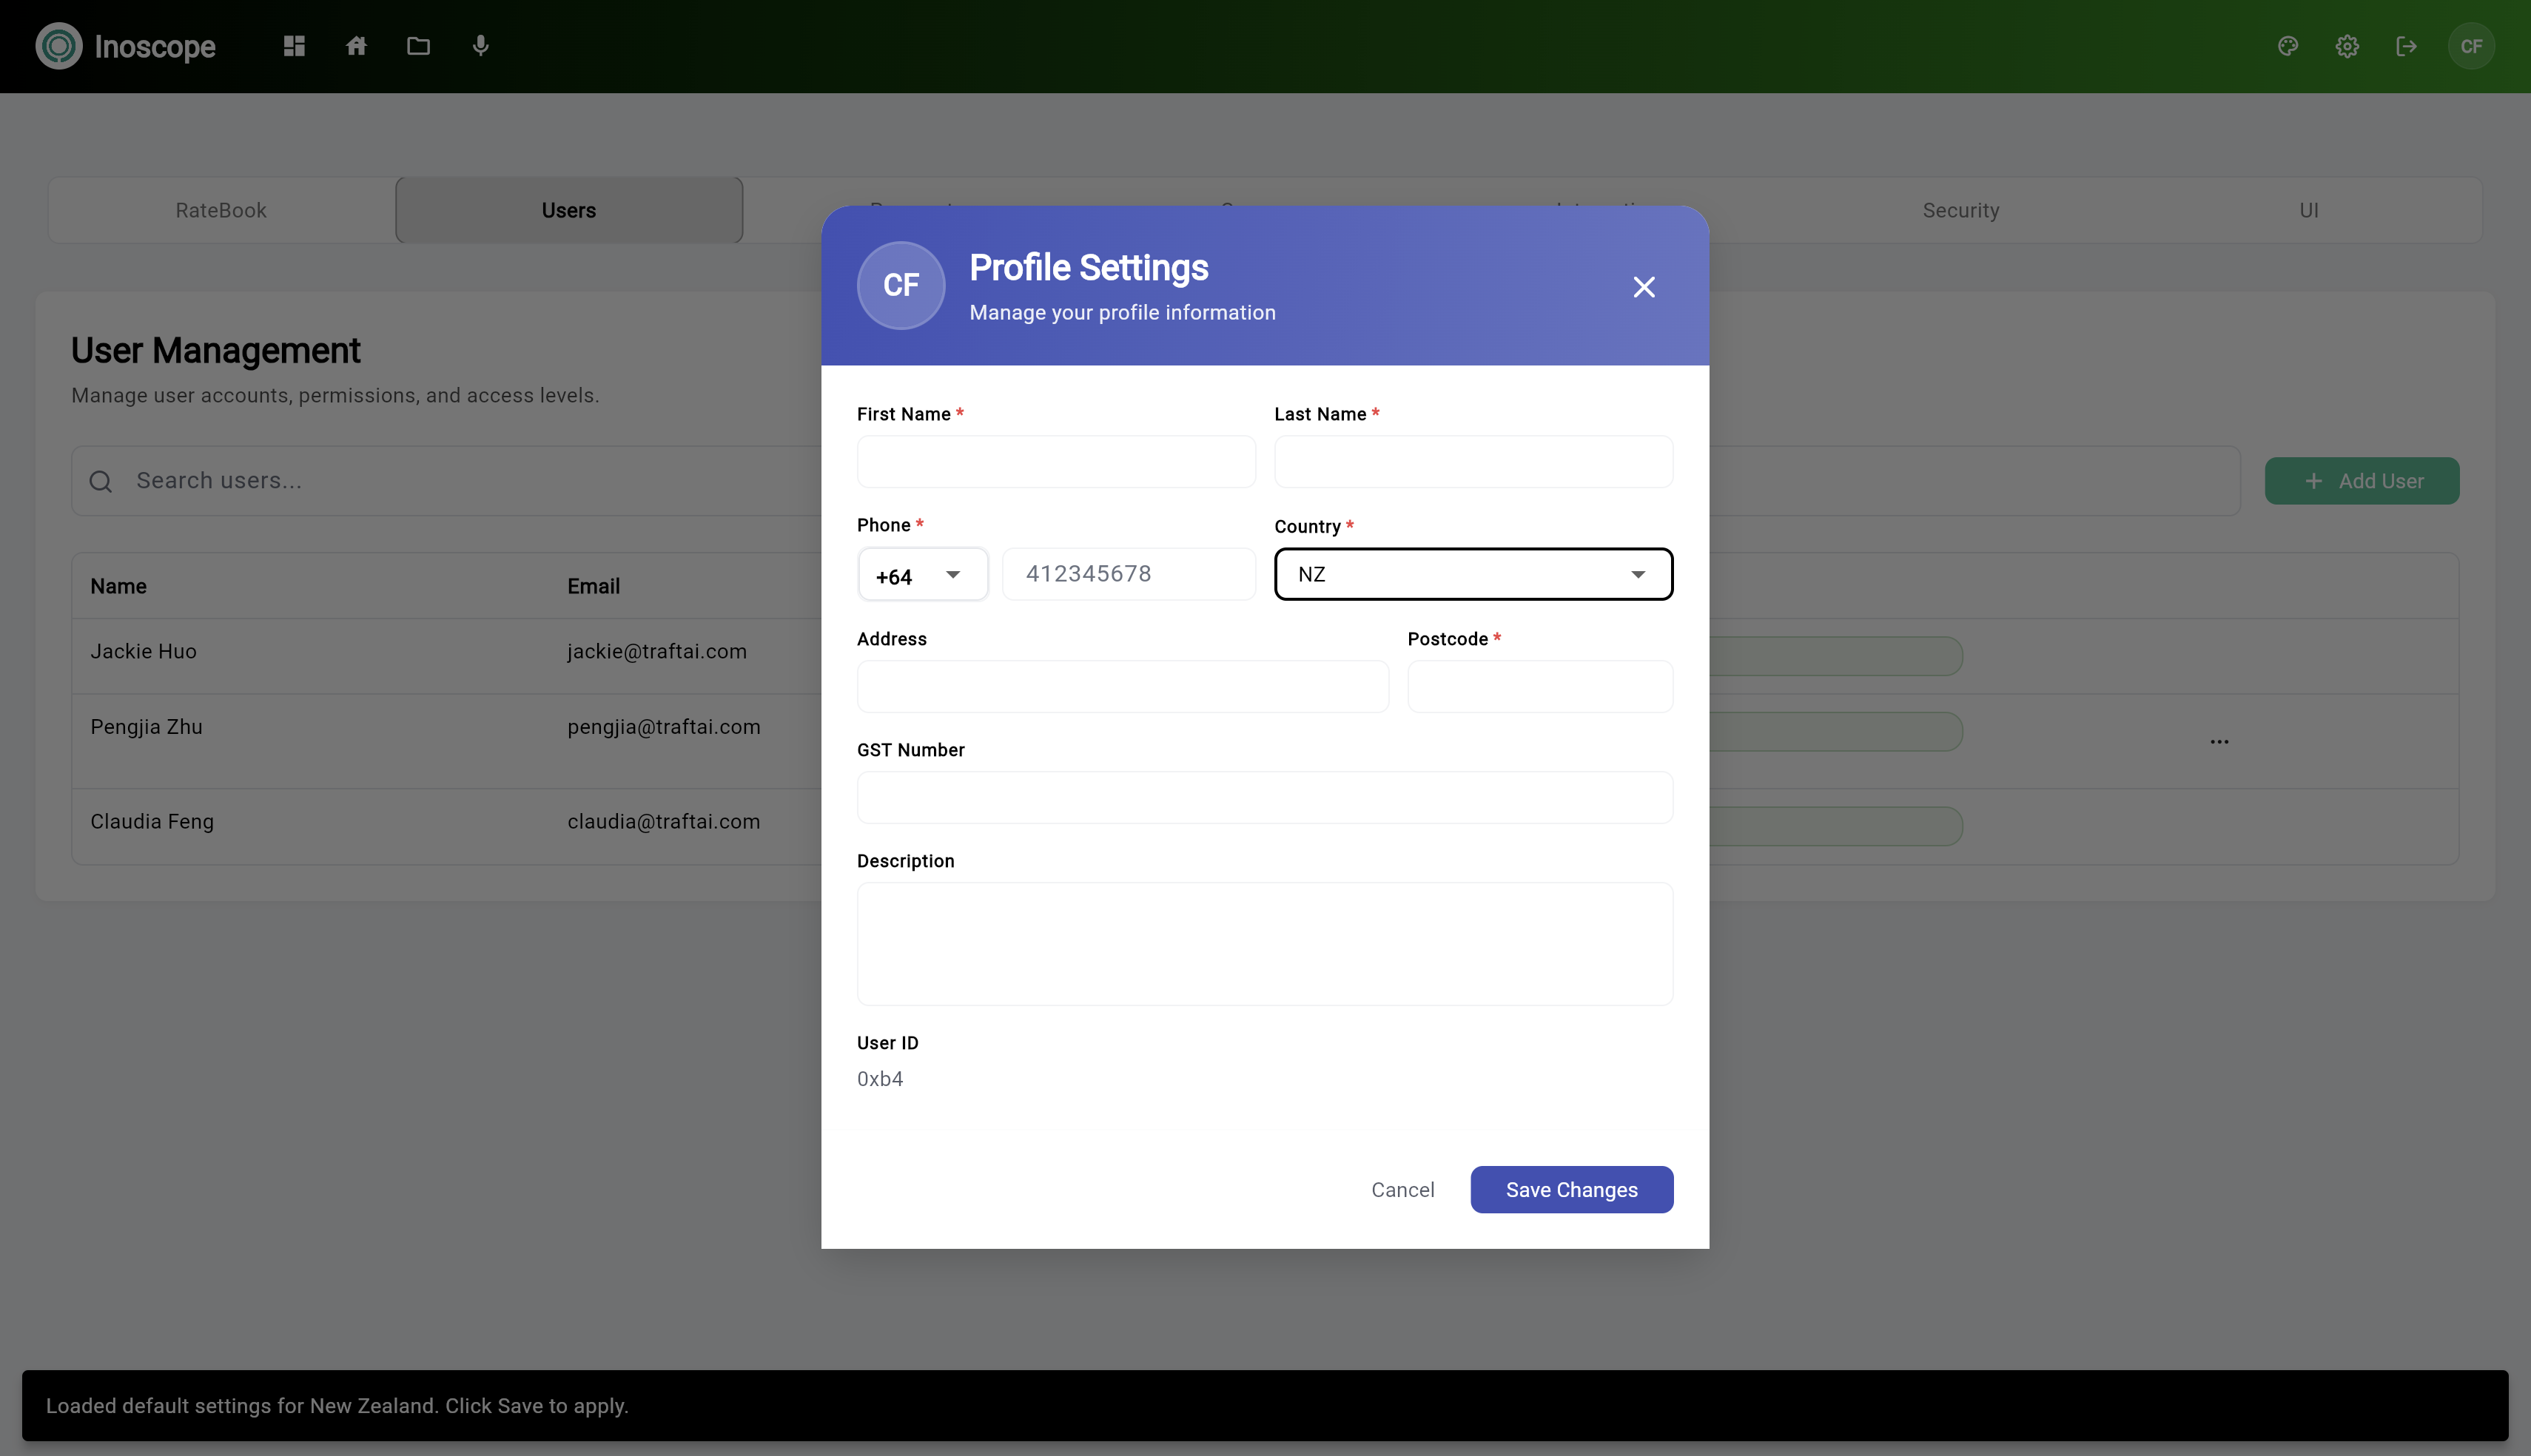Open the folder section in the navbar

click(x=418, y=46)
